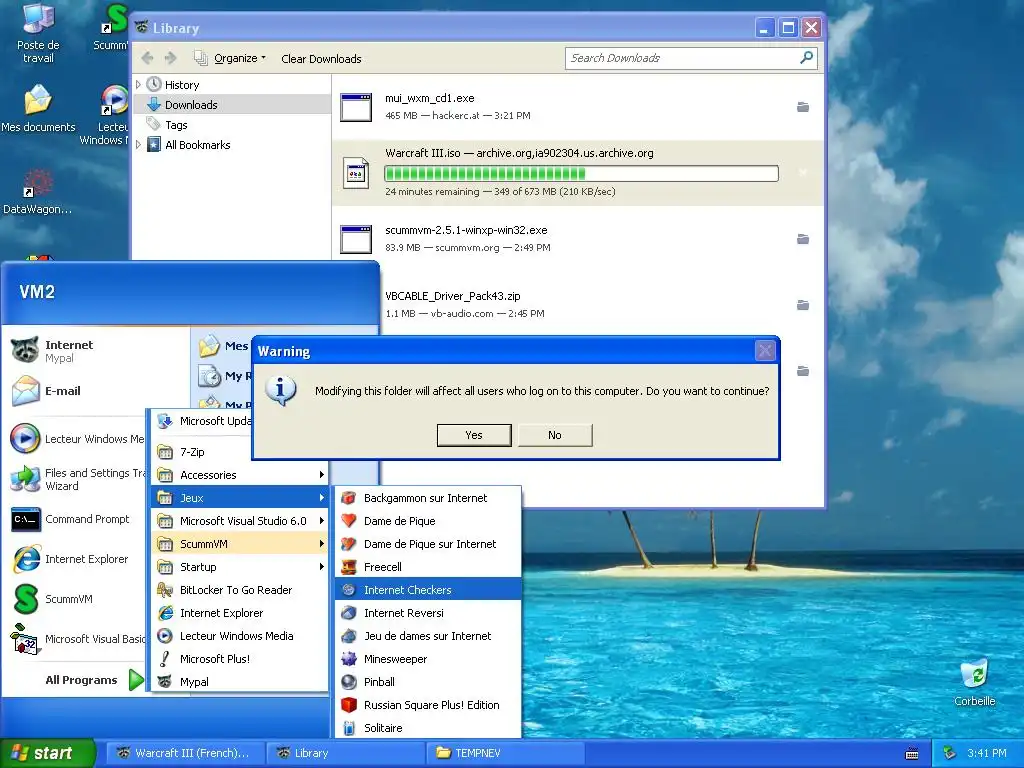Launch ScummVM from Start menu left column

point(77,599)
